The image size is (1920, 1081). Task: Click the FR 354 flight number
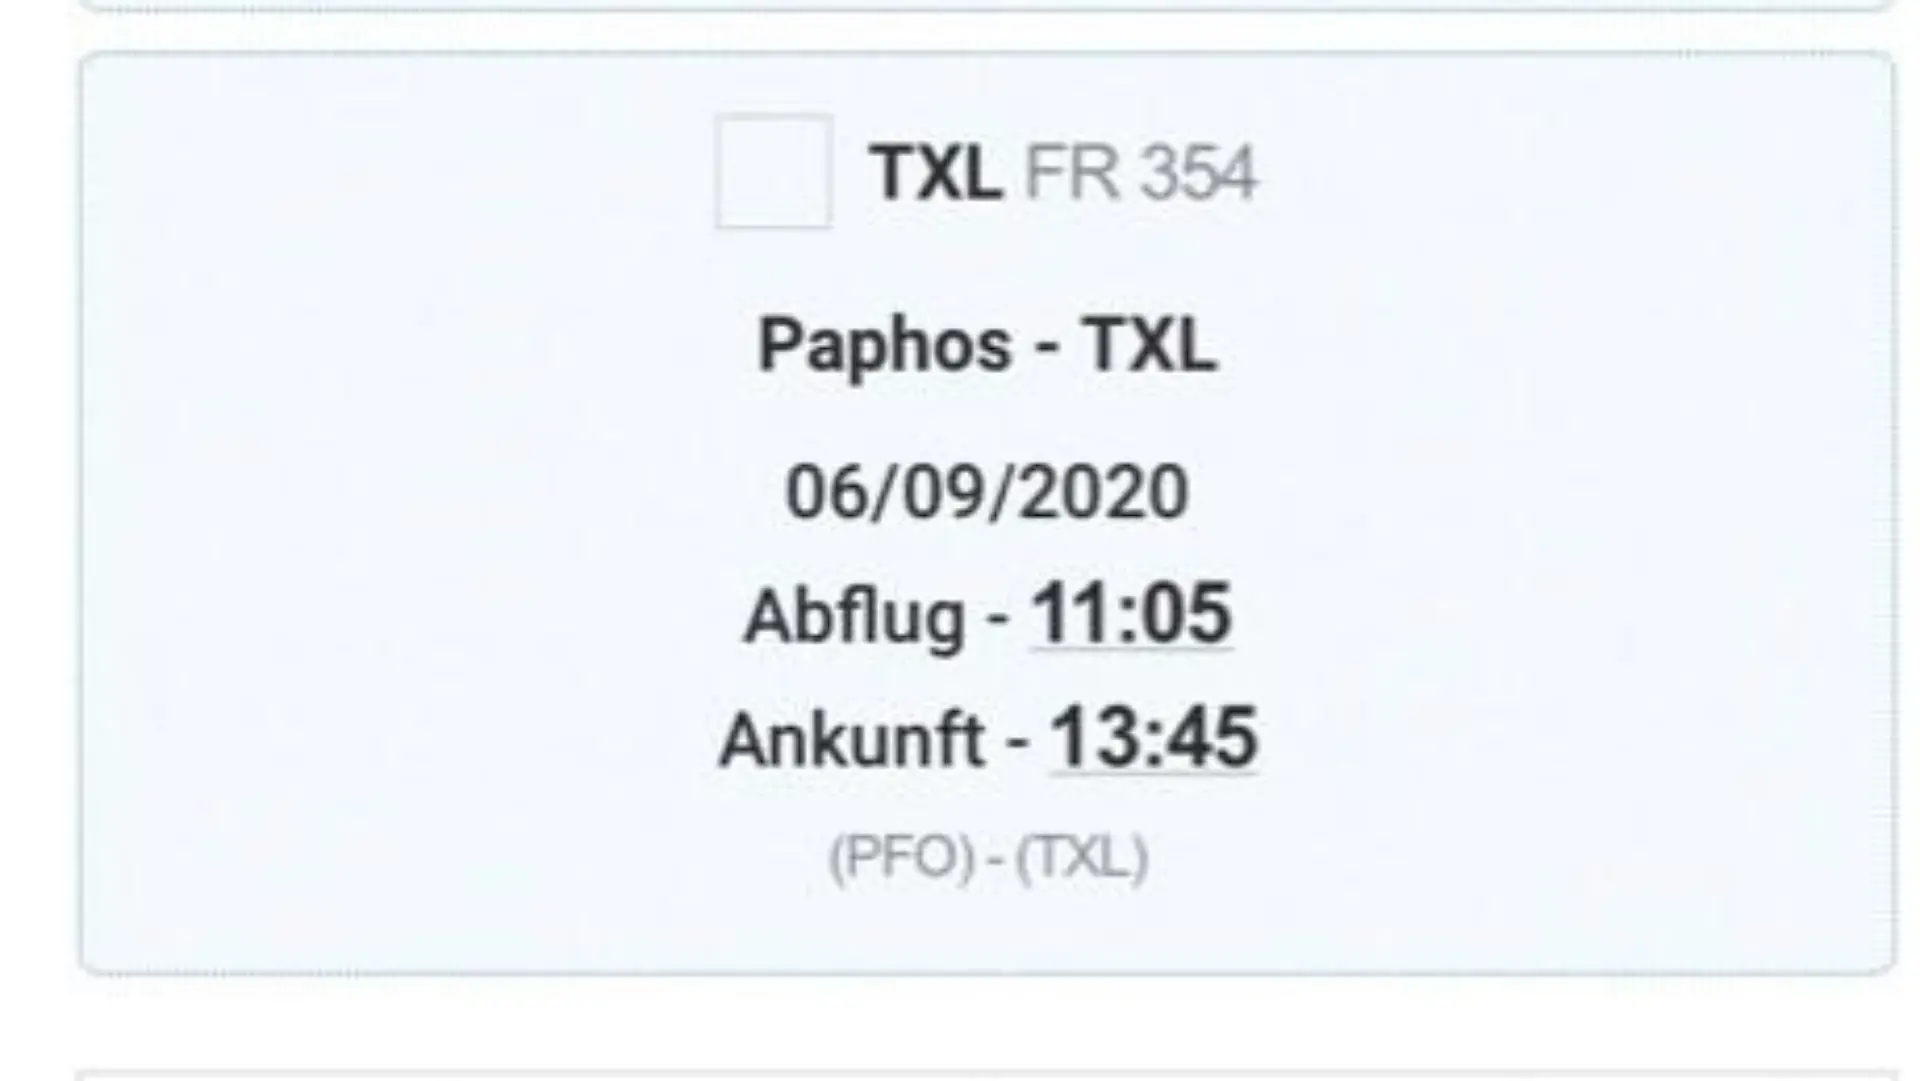click(x=1140, y=173)
